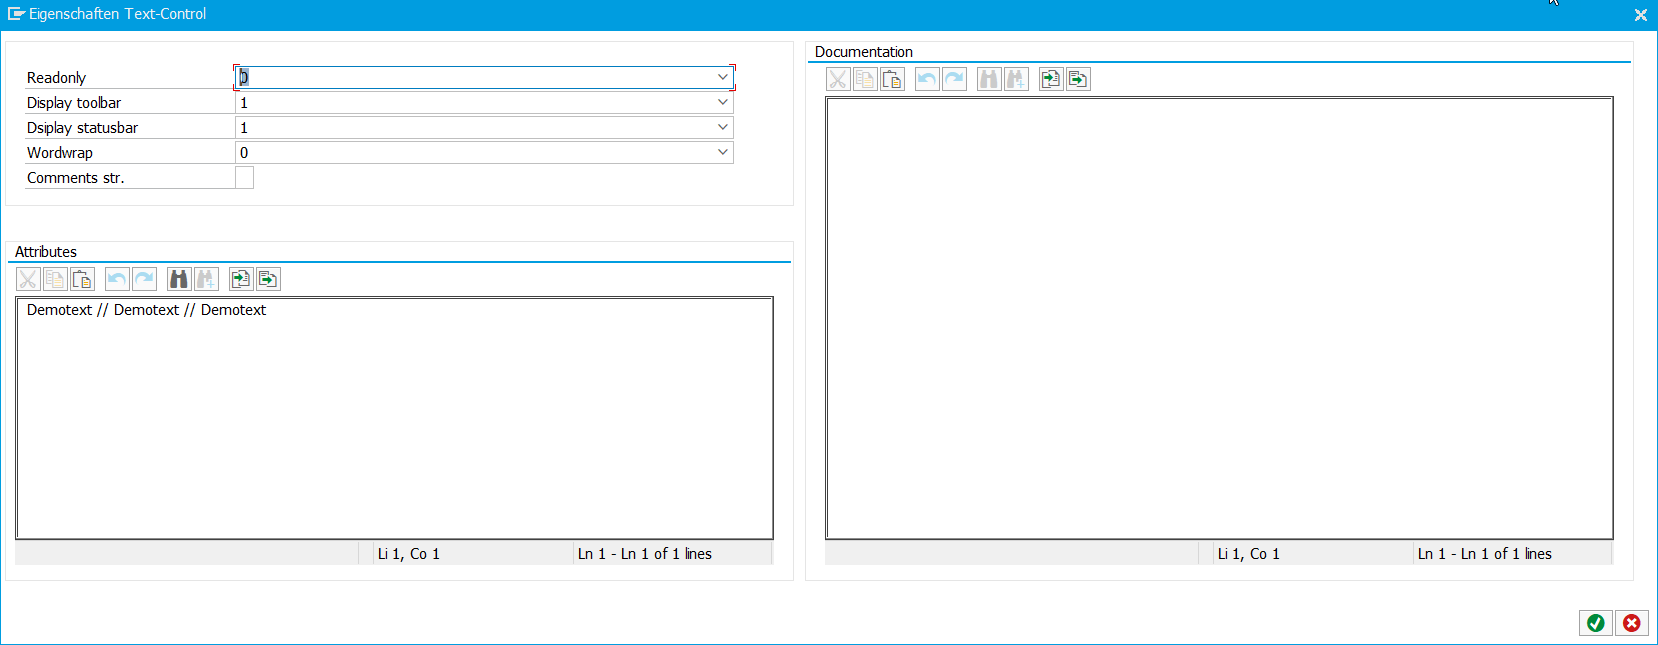Click the window icon beside Eigenschaften Text-Control

(15, 14)
